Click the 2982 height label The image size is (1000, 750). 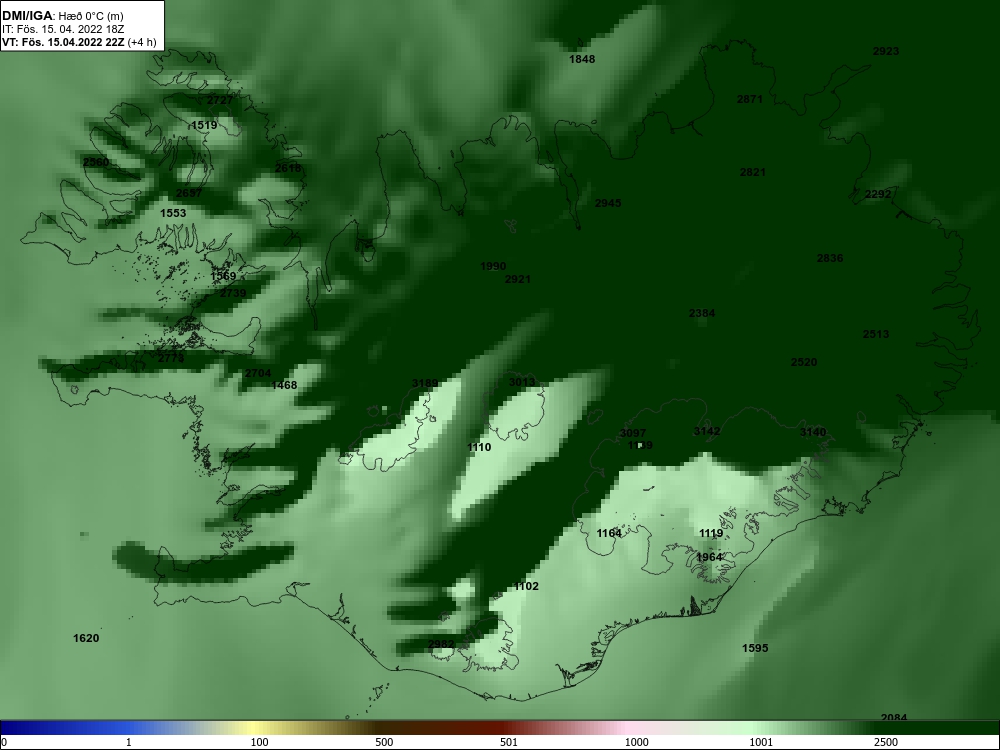tap(441, 644)
